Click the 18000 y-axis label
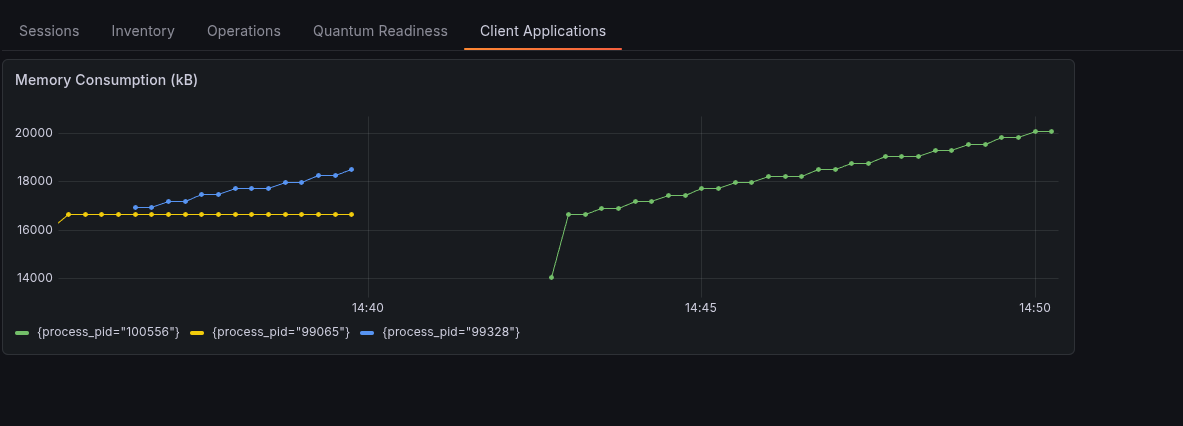This screenshot has width=1183, height=426. [x=34, y=182]
